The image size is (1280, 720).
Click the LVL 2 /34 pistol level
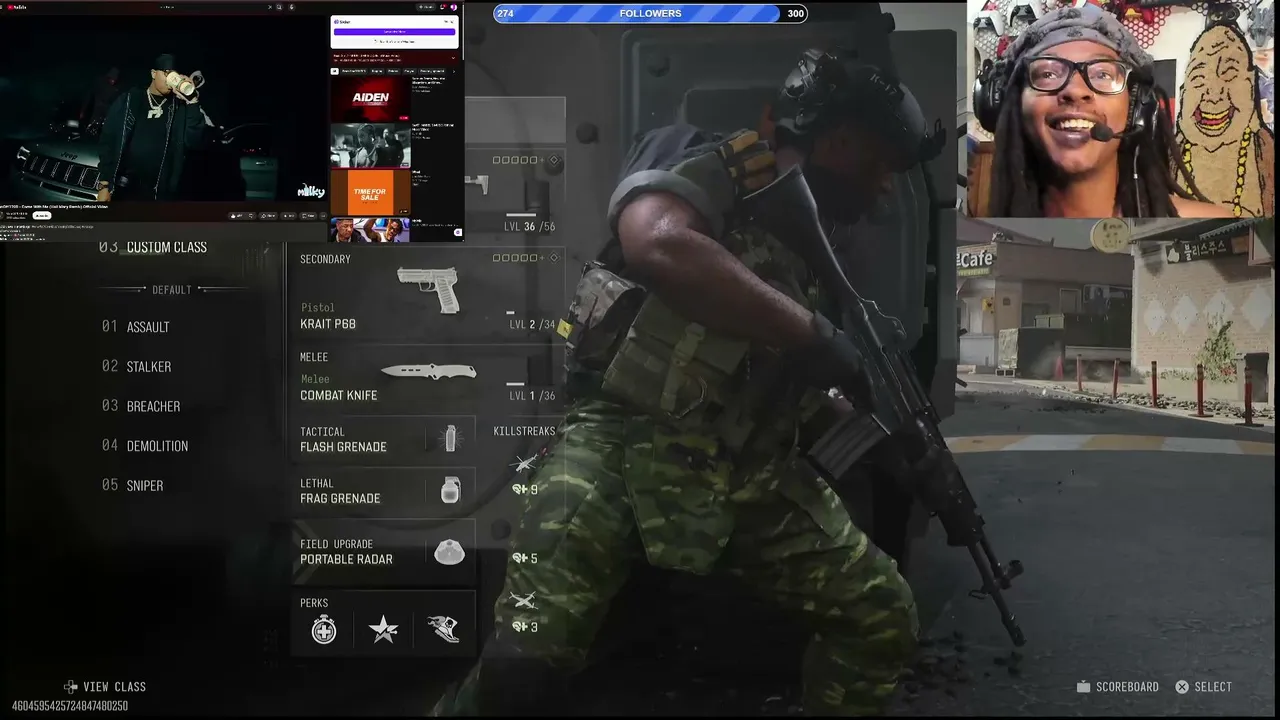[532, 324]
